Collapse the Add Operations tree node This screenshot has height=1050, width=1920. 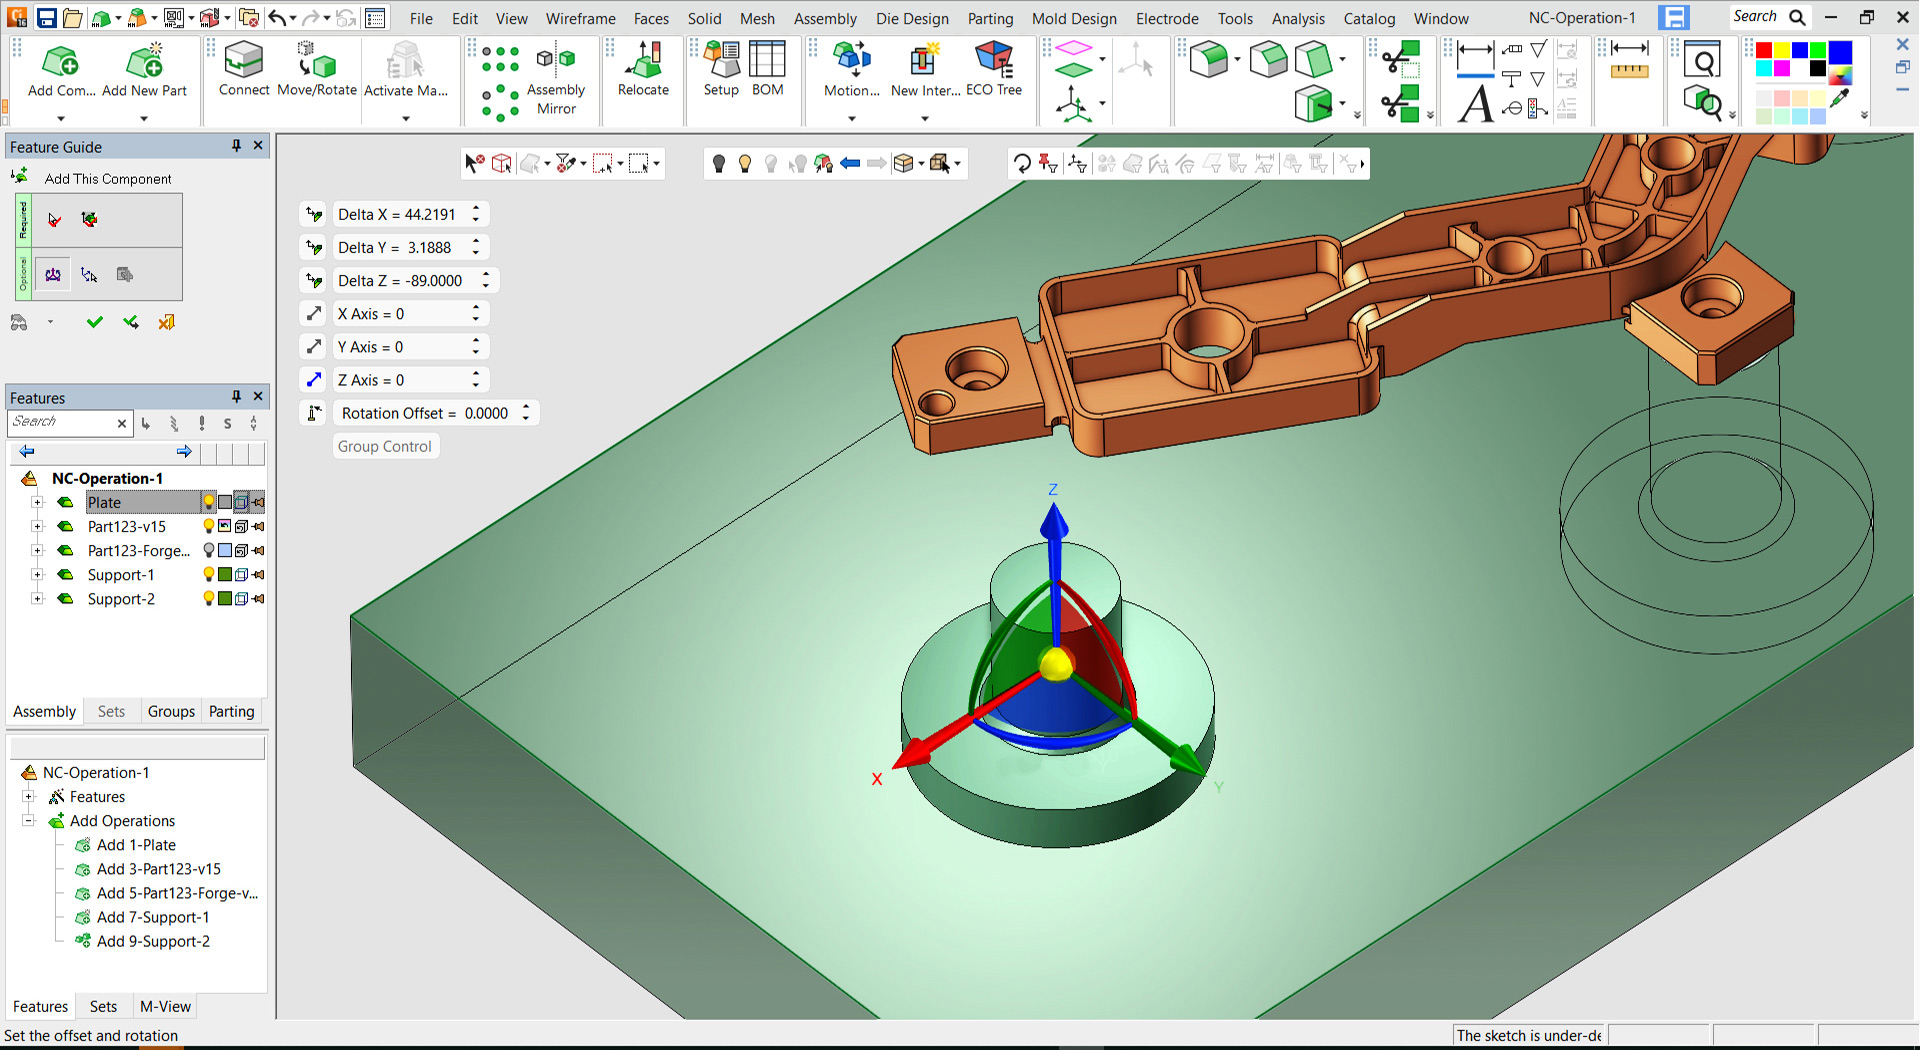pyautogui.click(x=29, y=821)
